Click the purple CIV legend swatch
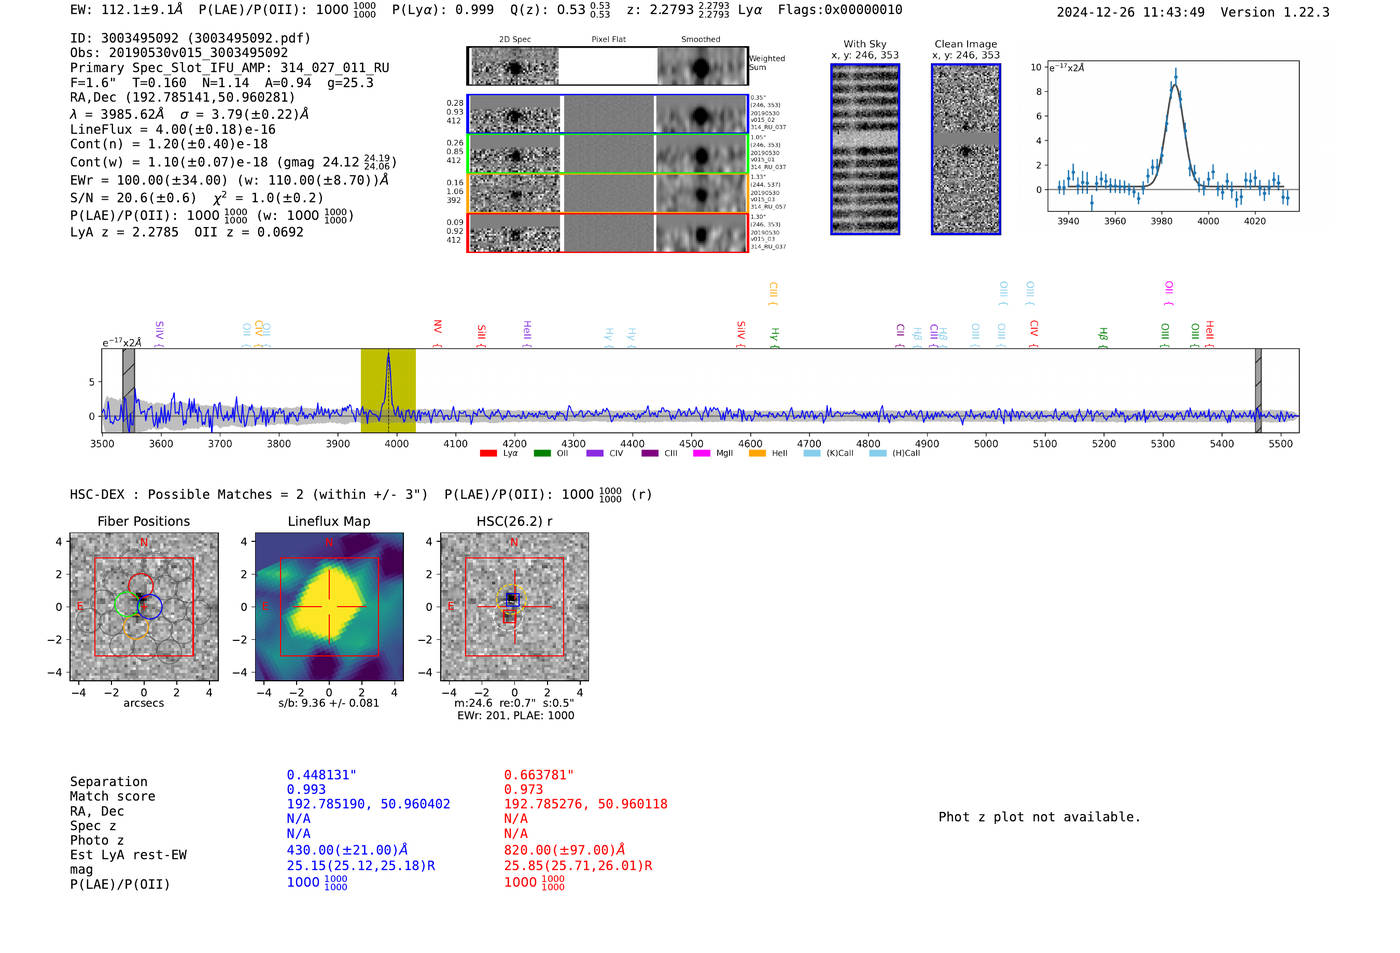This screenshot has height=953, width=1400. 595,453
